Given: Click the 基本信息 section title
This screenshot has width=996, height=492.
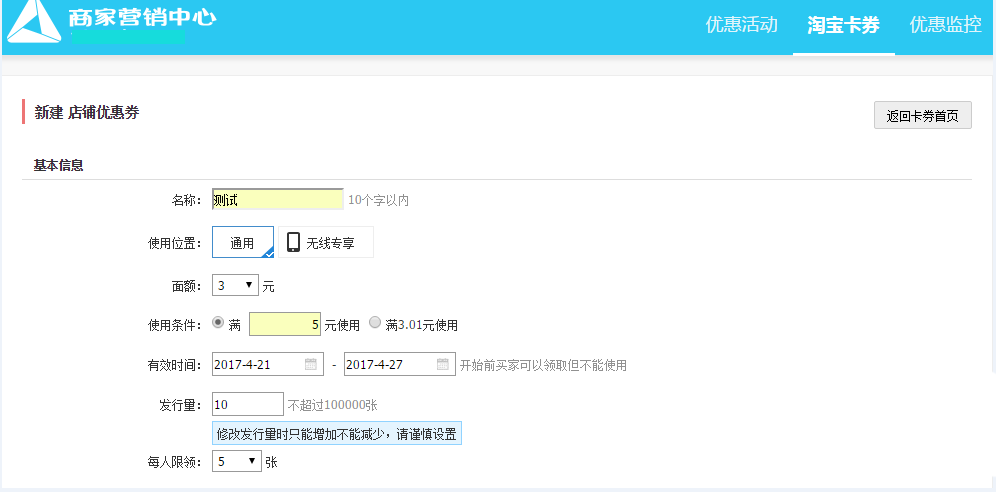Looking at the screenshot, I should [58, 166].
